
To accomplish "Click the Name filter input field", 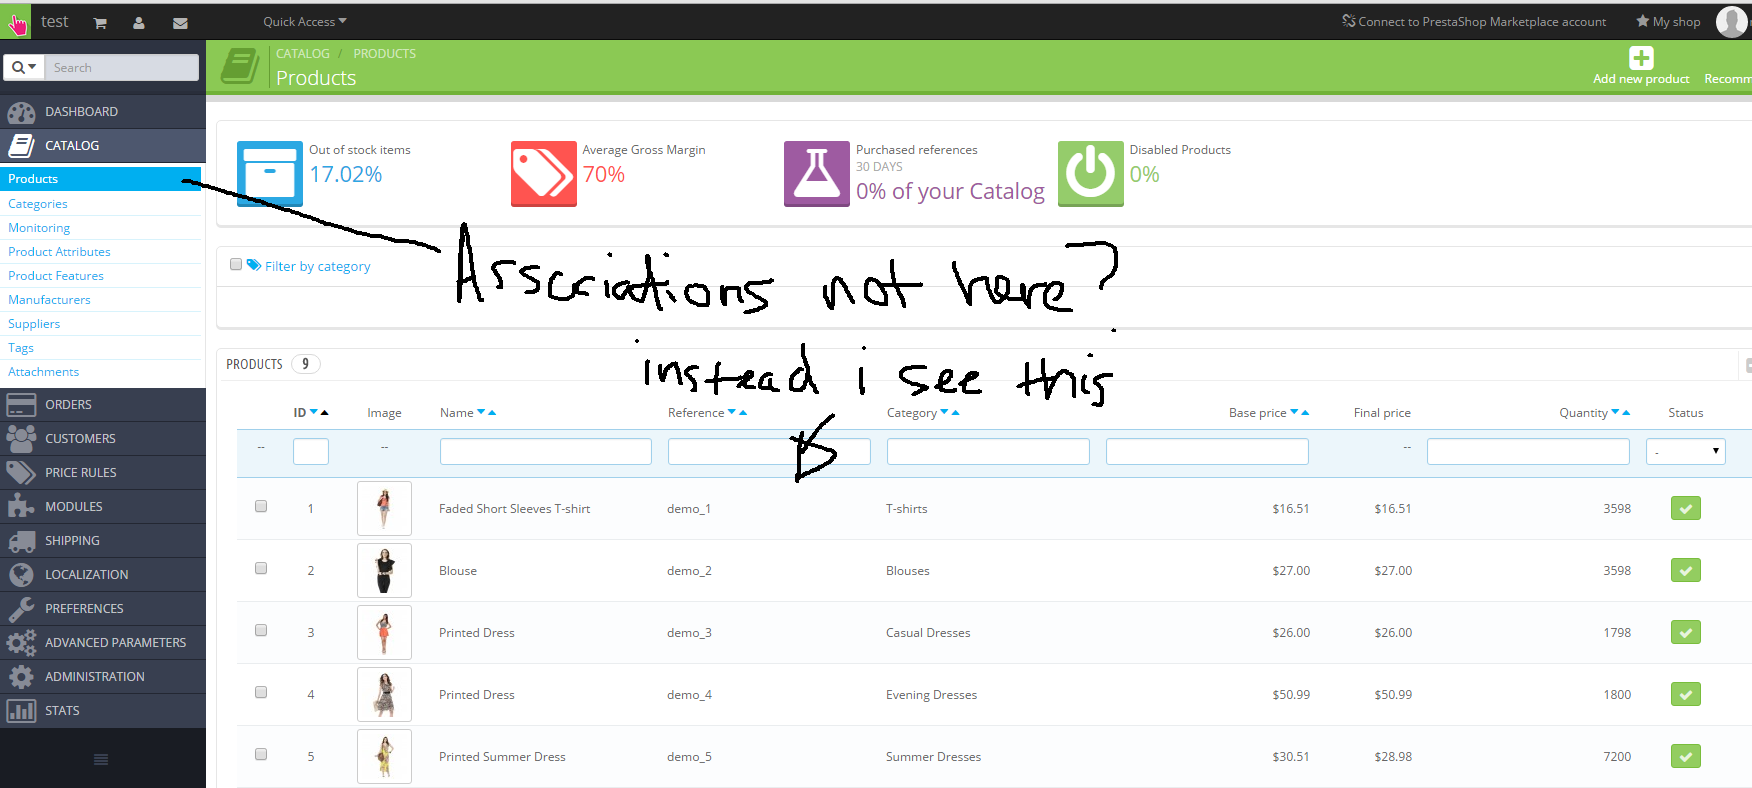I will (546, 452).
